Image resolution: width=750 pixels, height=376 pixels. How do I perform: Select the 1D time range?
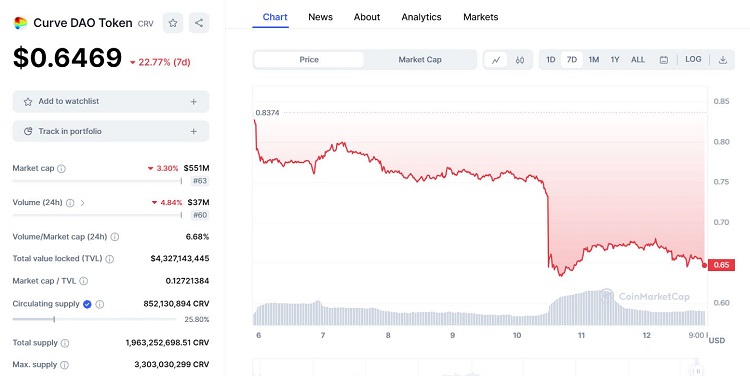coord(551,60)
